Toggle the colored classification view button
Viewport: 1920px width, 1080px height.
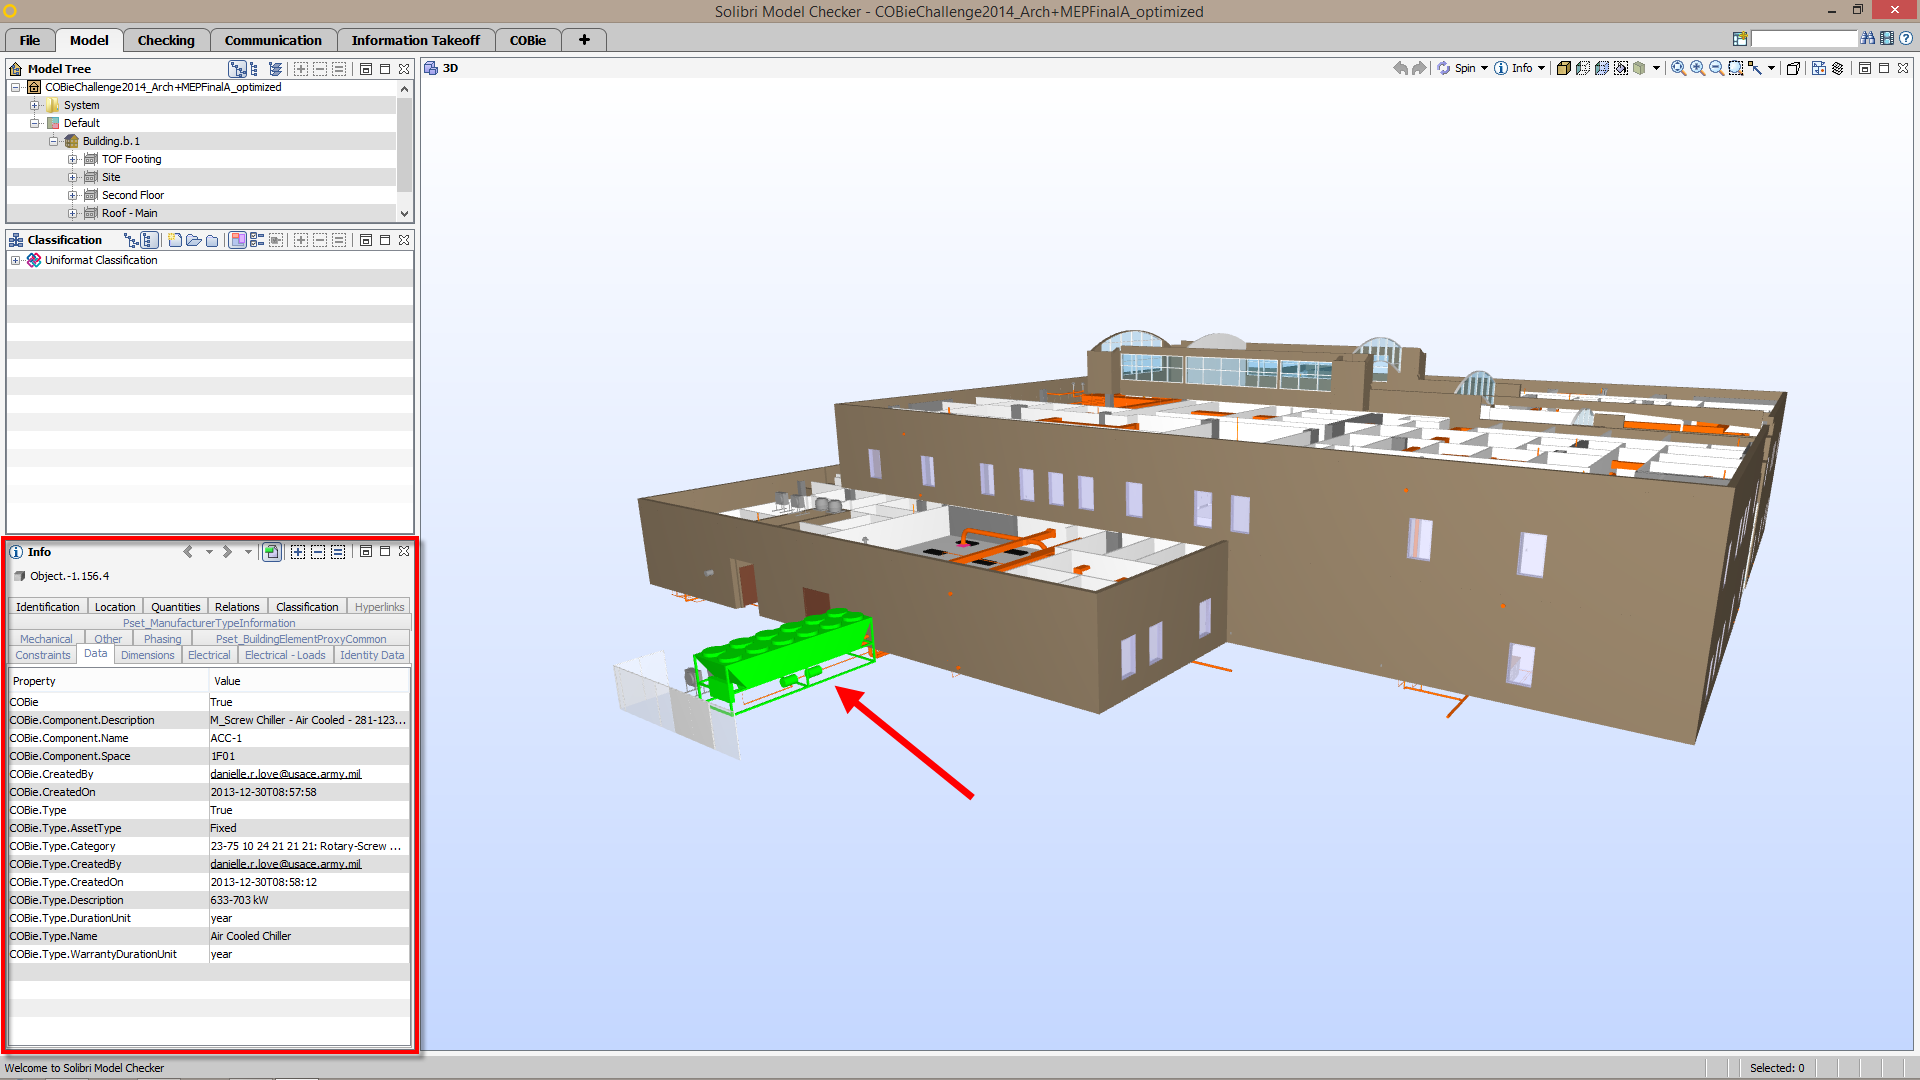pyautogui.click(x=238, y=240)
